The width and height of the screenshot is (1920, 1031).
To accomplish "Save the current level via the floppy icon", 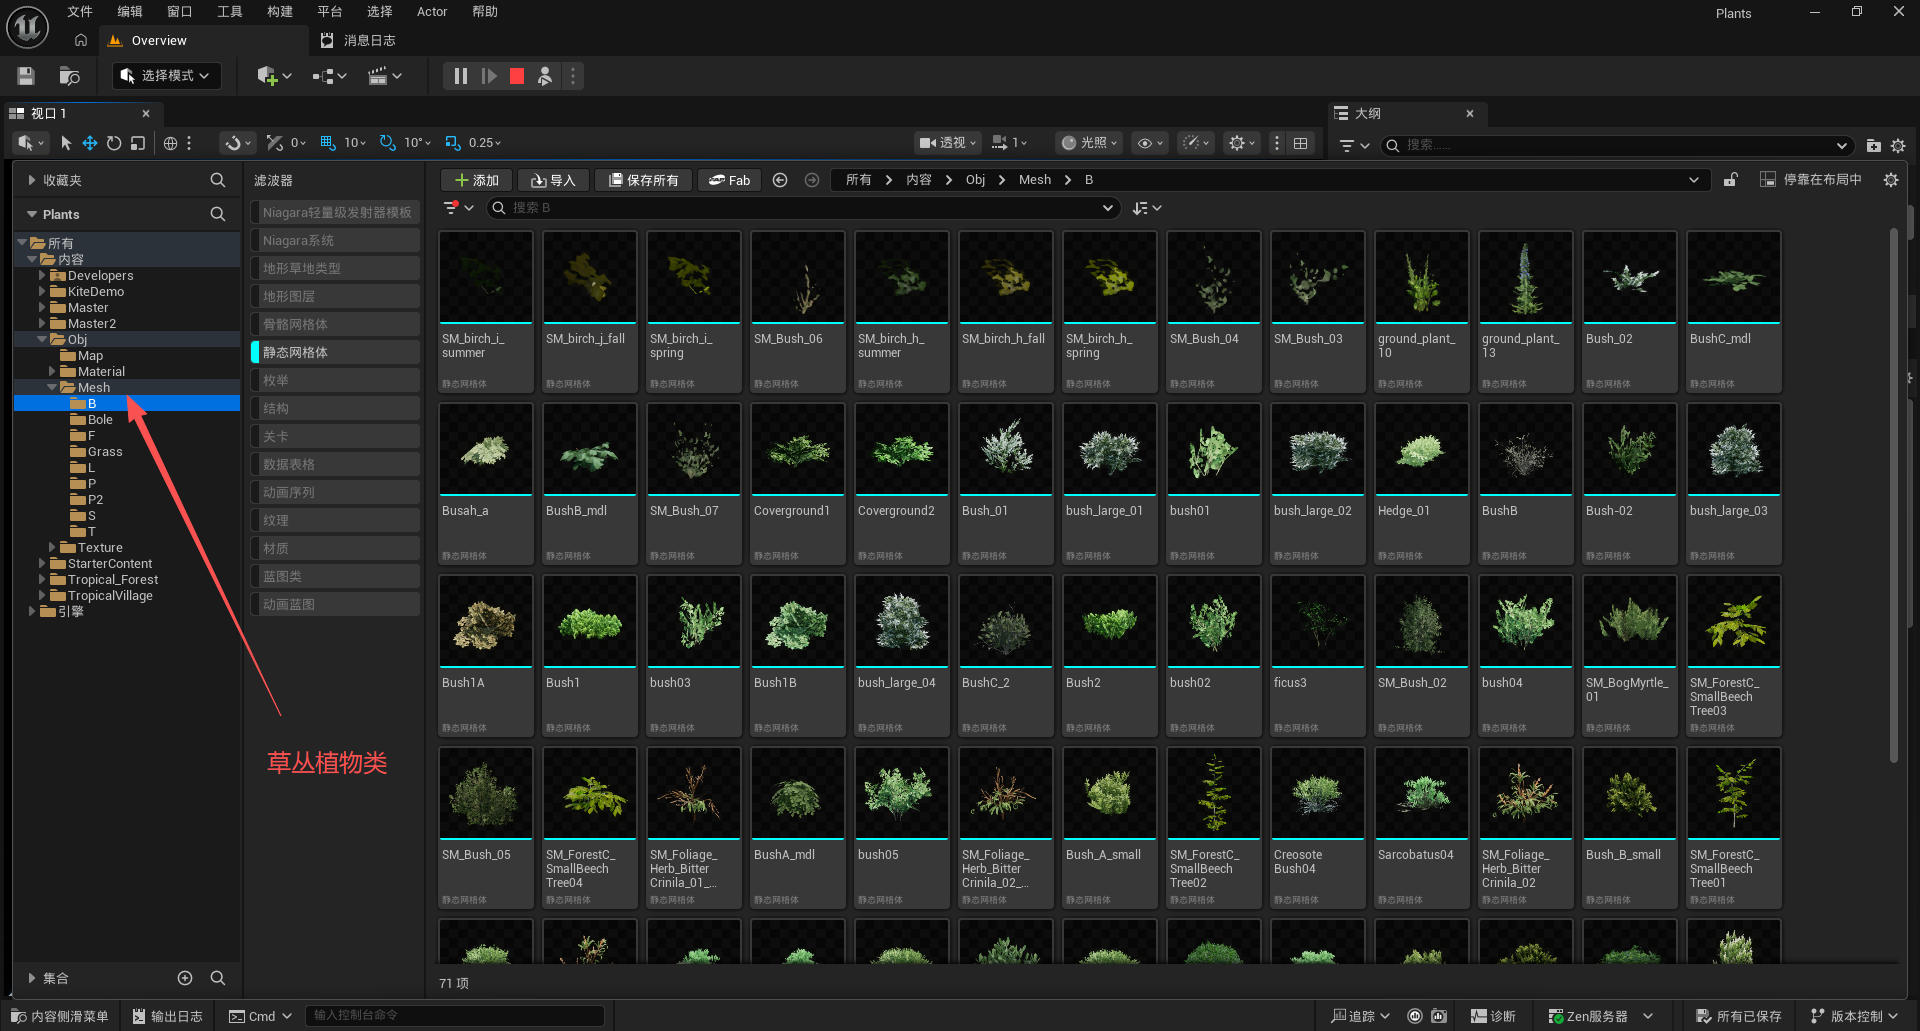I will tap(26, 76).
